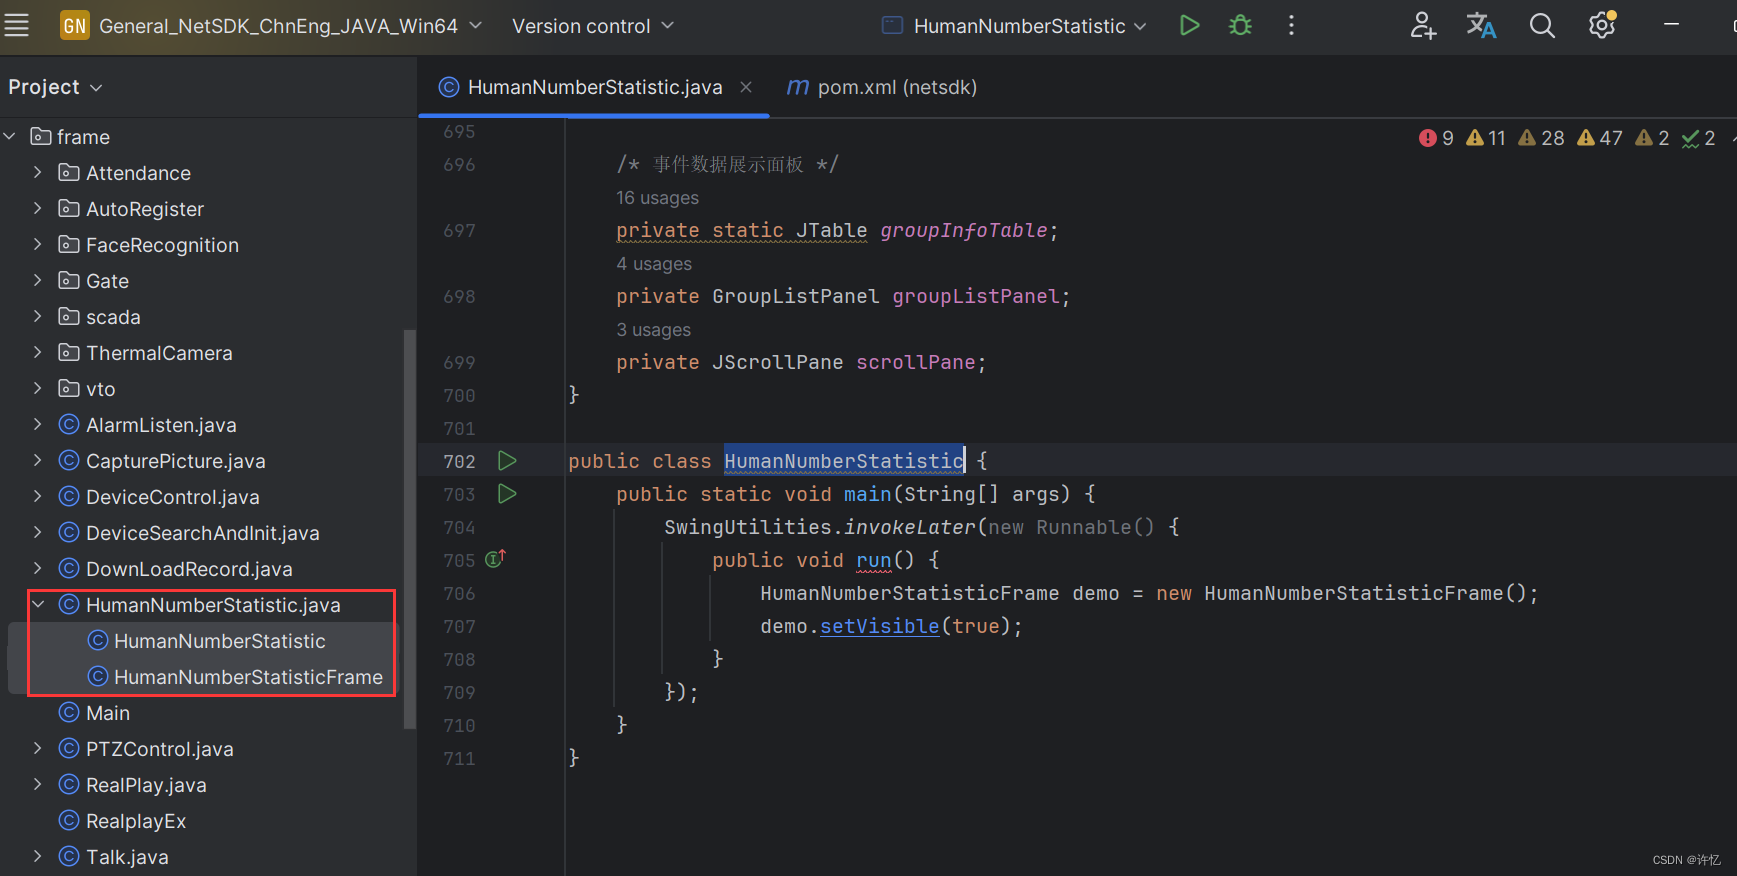Click the folder icon of Attendance
The height and width of the screenshot is (876, 1737).
tap(69, 173)
